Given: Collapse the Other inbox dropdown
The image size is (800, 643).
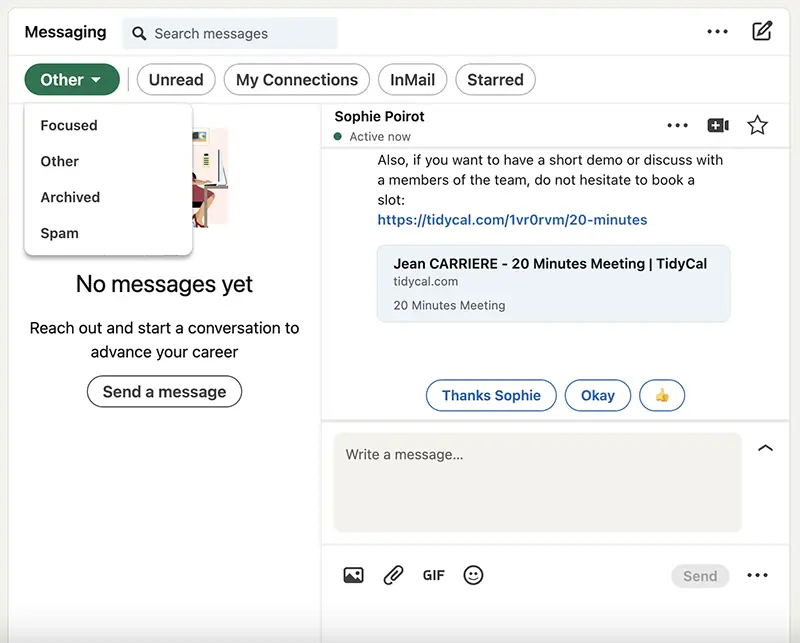Looking at the screenshot, I should 72,80.
